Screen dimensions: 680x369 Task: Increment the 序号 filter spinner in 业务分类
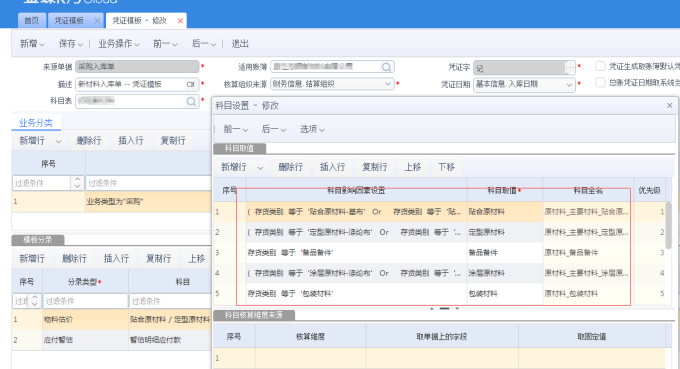click(x=77, y=180)
